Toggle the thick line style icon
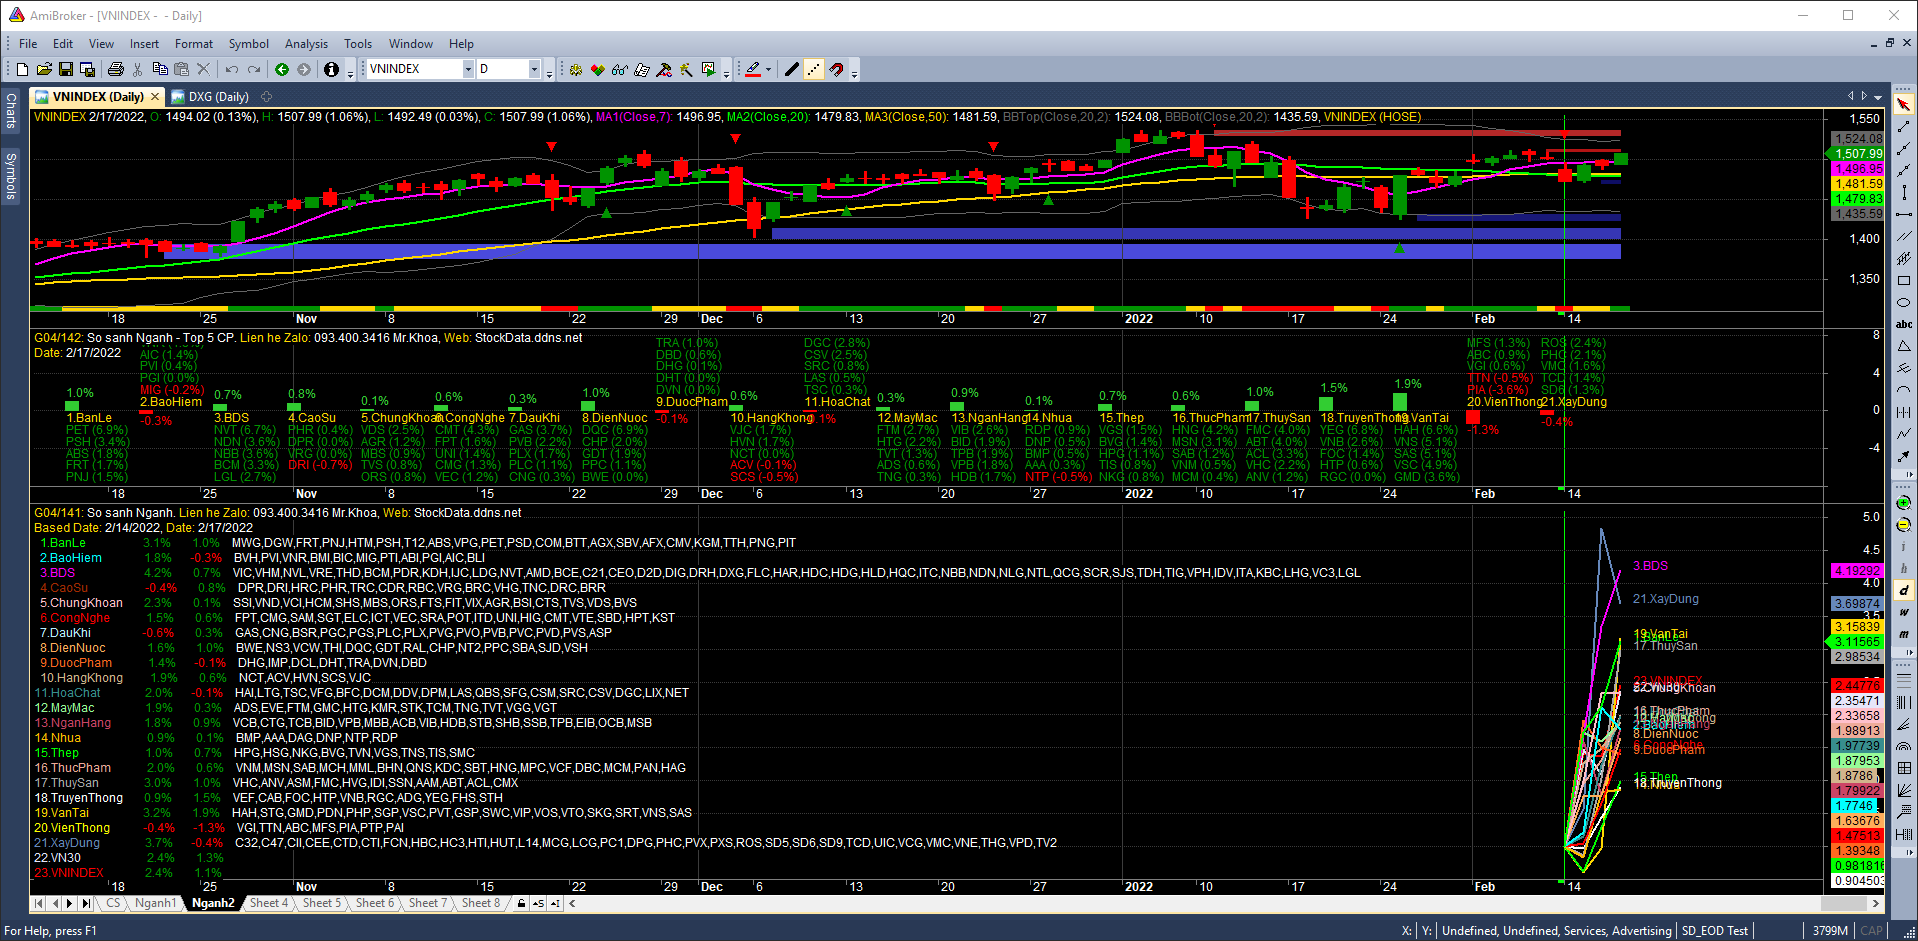 pos(792,69)
